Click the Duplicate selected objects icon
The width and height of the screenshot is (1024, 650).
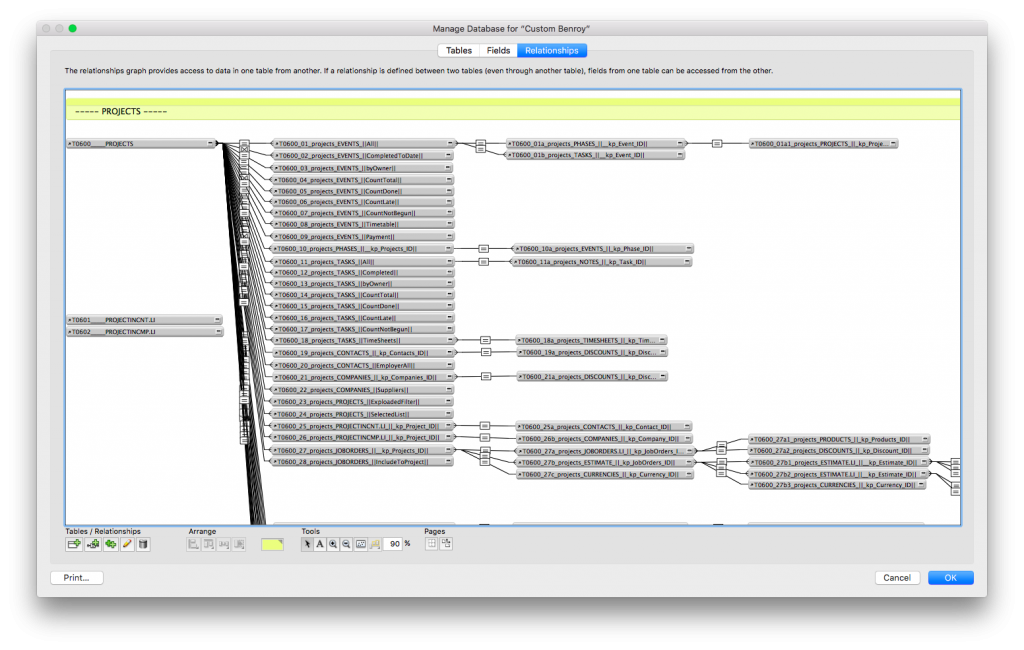pos(110,544)
